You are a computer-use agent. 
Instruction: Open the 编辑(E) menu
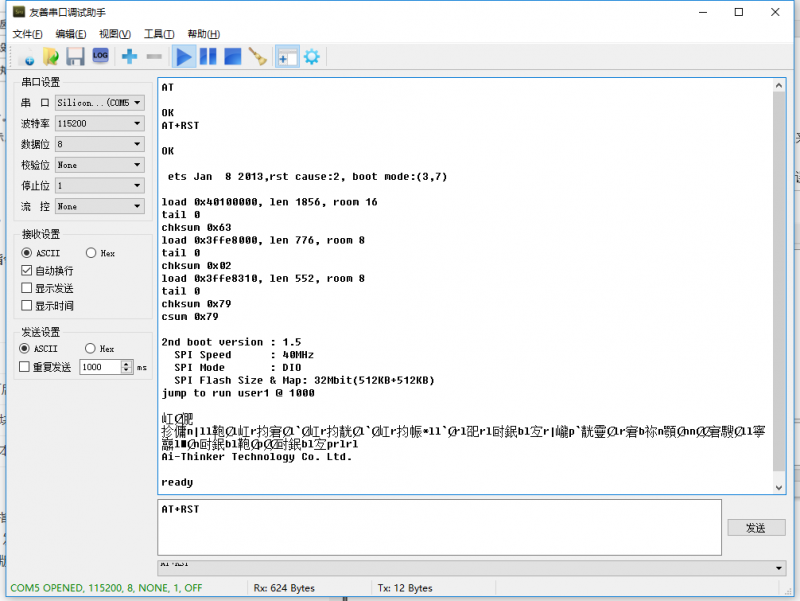71,34
